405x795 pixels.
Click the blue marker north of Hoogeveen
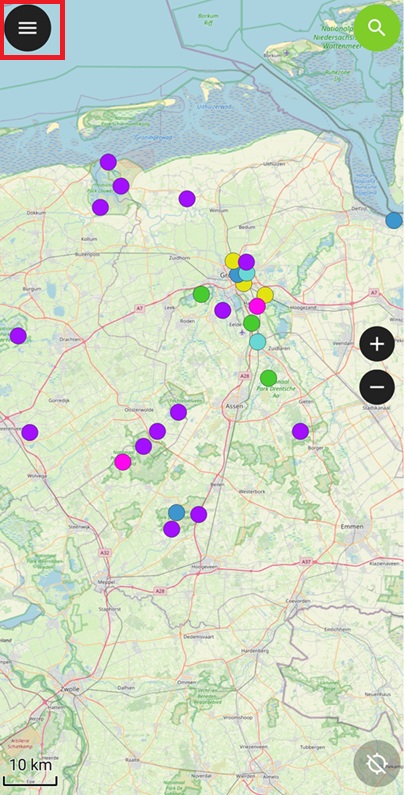point(176,512)
